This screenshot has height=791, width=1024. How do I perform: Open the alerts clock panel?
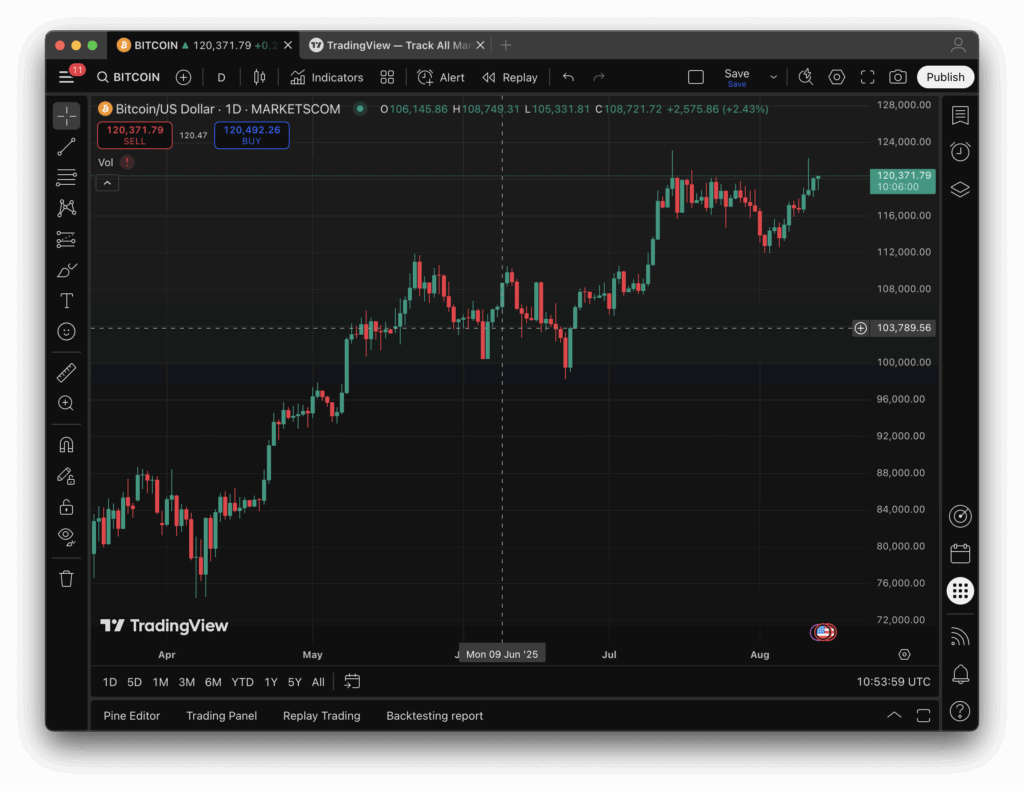coord(960,152)
